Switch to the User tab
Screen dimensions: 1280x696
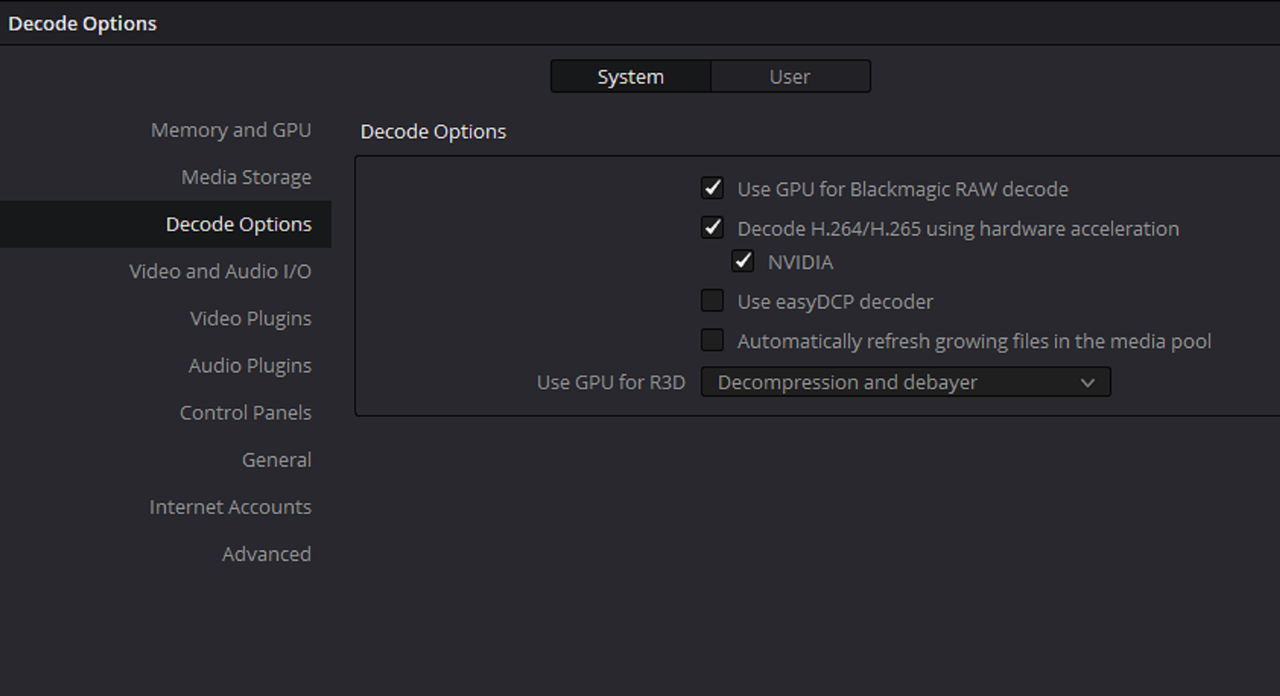790,77
